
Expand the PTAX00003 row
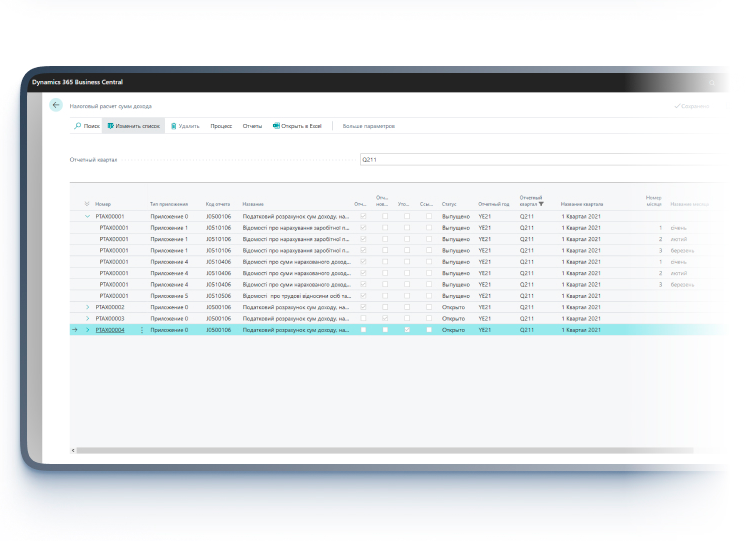(87, 318)
